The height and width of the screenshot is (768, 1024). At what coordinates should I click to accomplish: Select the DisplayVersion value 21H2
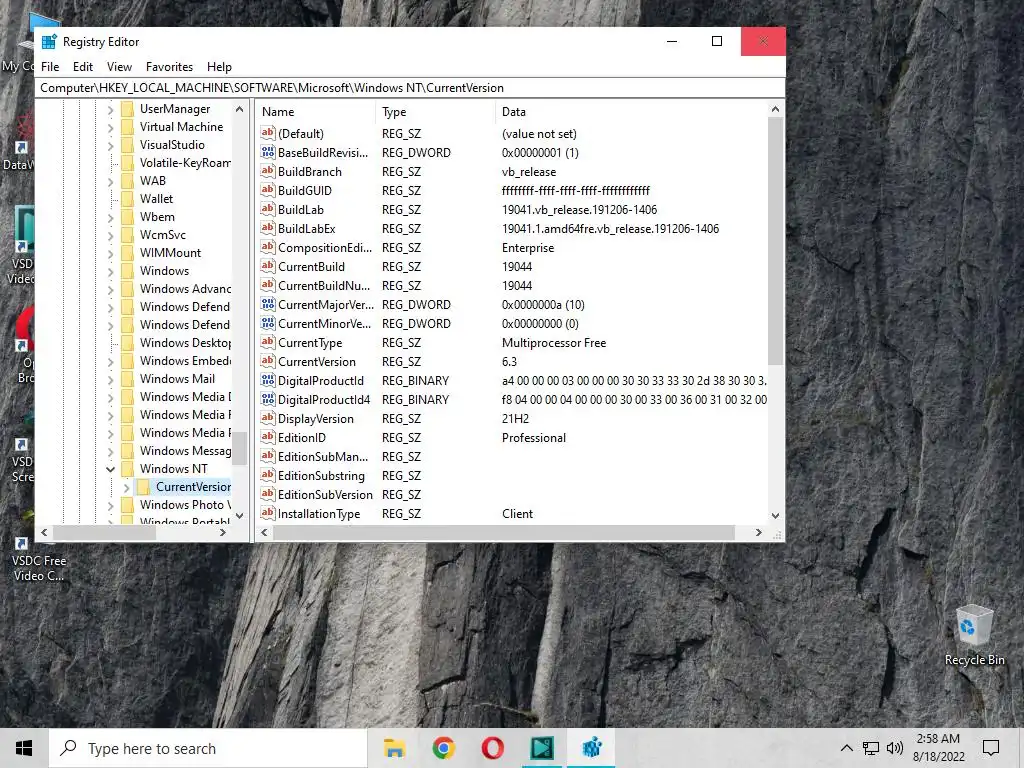coord(515,419)
